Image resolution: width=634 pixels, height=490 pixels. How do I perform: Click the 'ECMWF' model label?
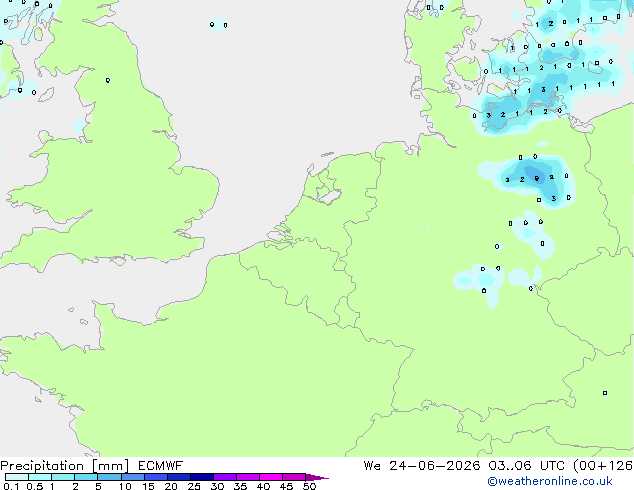pos(161,466)
